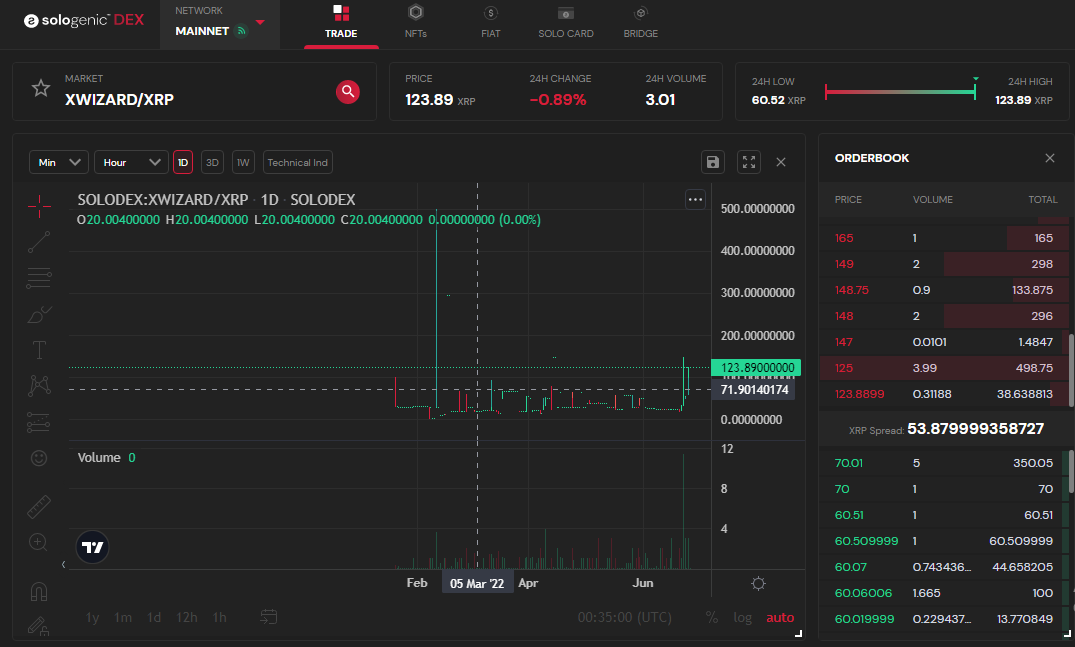Click the asks list scrollbar in orderbook
This screenshot has width=1075, height=647.
click(1072, 369)
